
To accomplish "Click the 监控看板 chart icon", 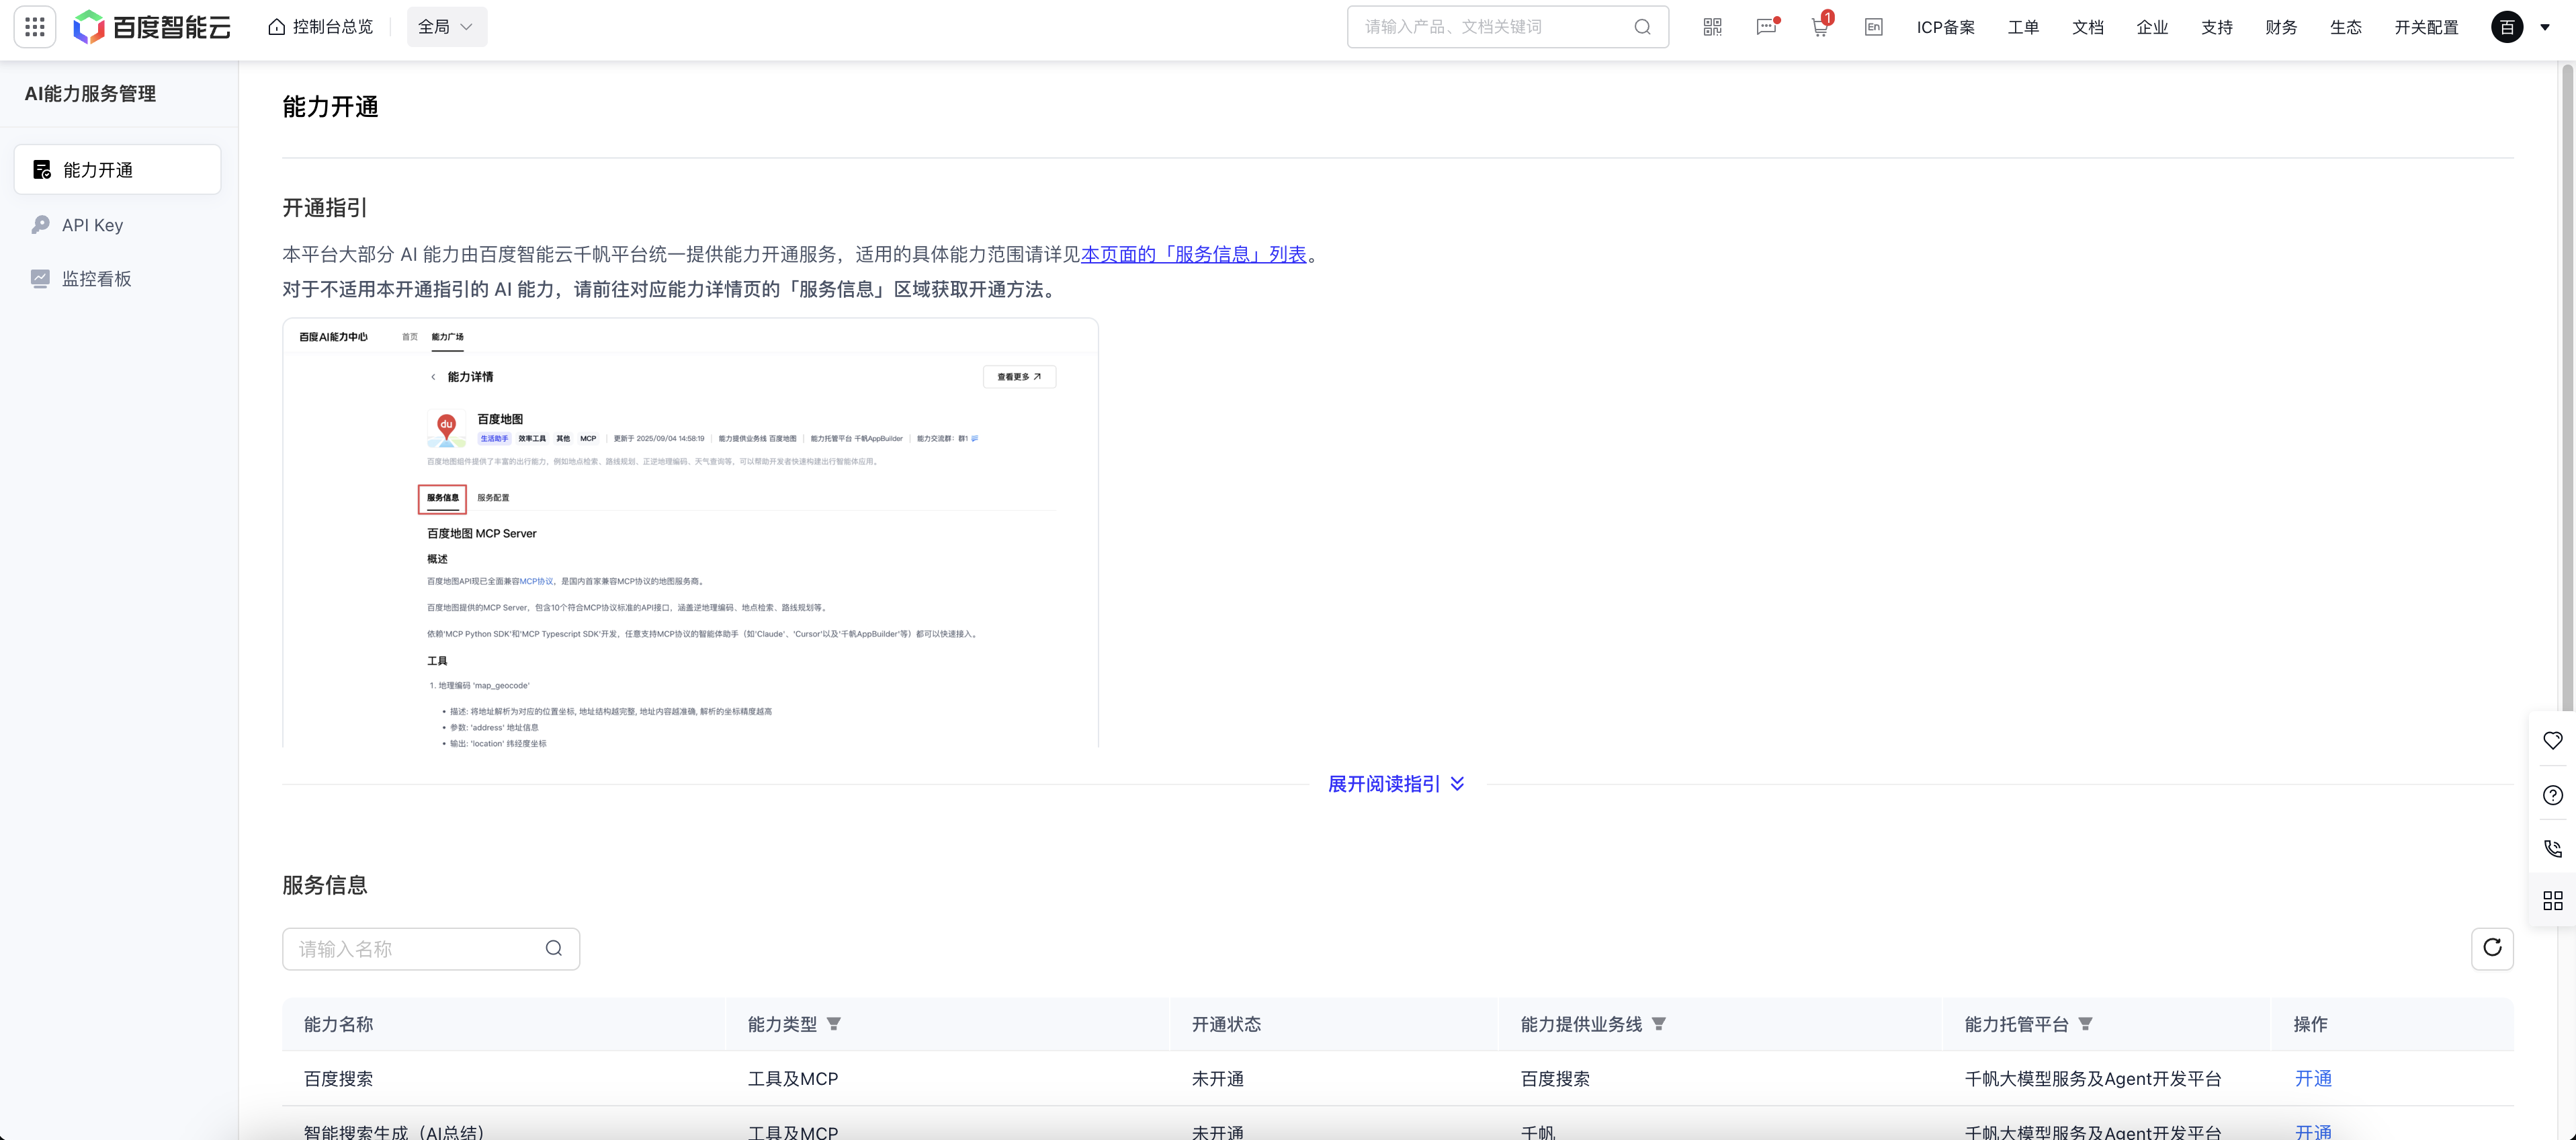I will click(x=40, y=278).
